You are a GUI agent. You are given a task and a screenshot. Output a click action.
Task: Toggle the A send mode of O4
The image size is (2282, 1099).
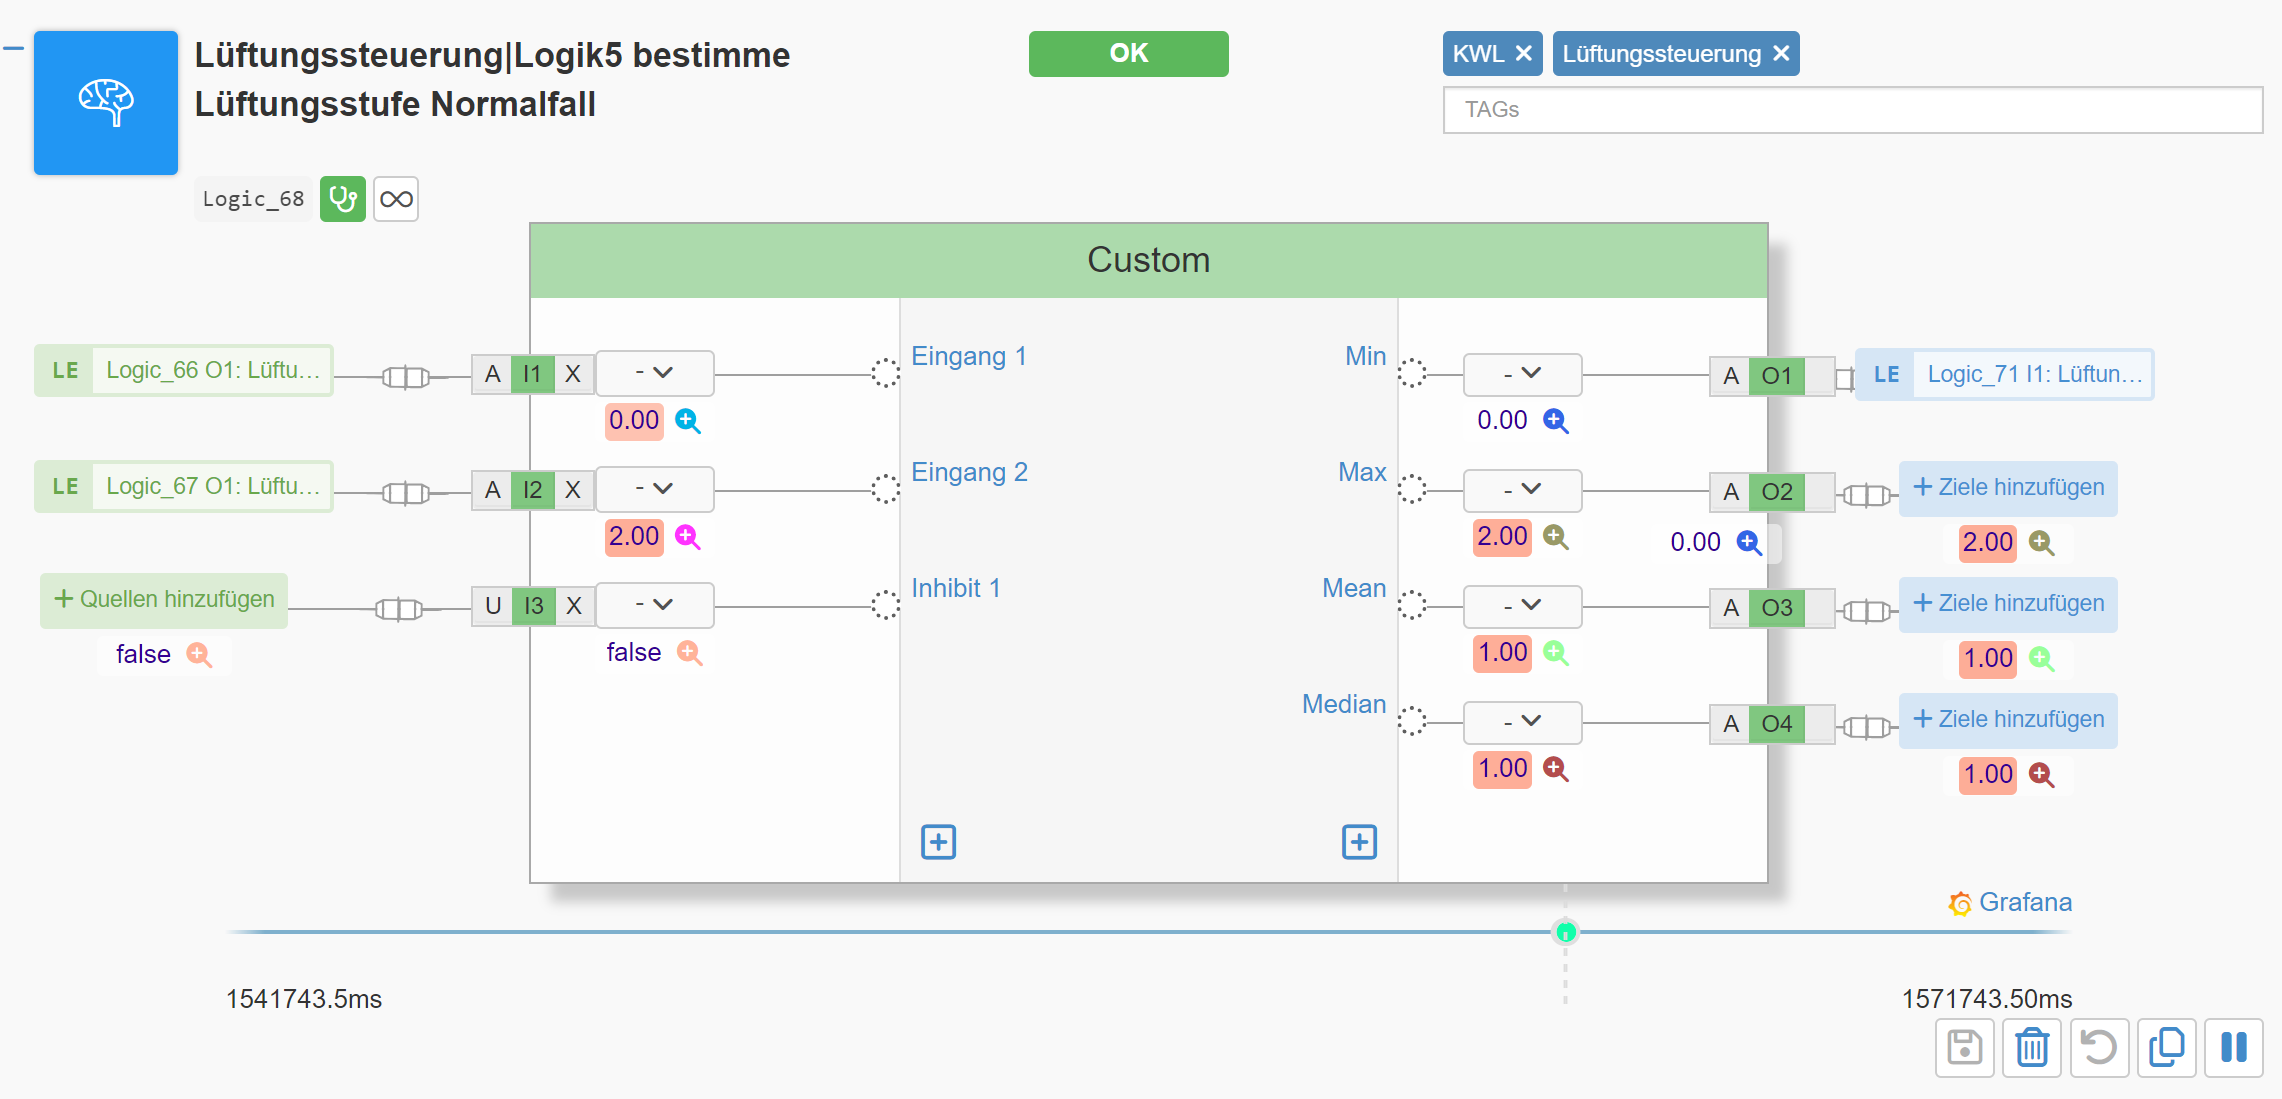pos(1731,725)
